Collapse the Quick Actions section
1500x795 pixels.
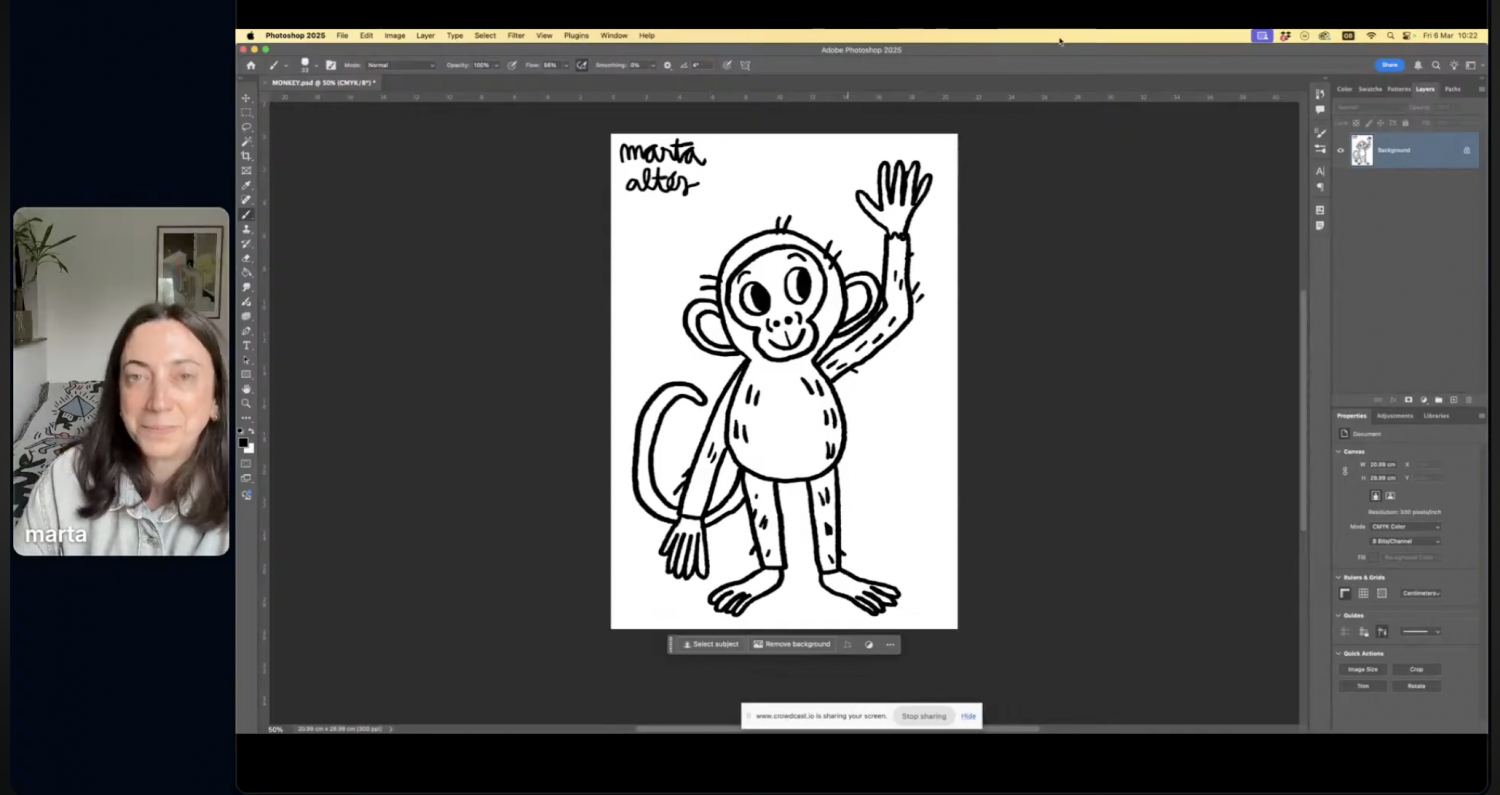(1339, 653)
